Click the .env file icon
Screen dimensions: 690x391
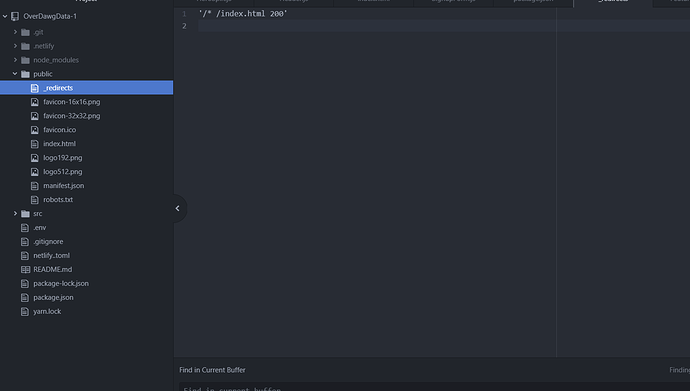(25, 228)
